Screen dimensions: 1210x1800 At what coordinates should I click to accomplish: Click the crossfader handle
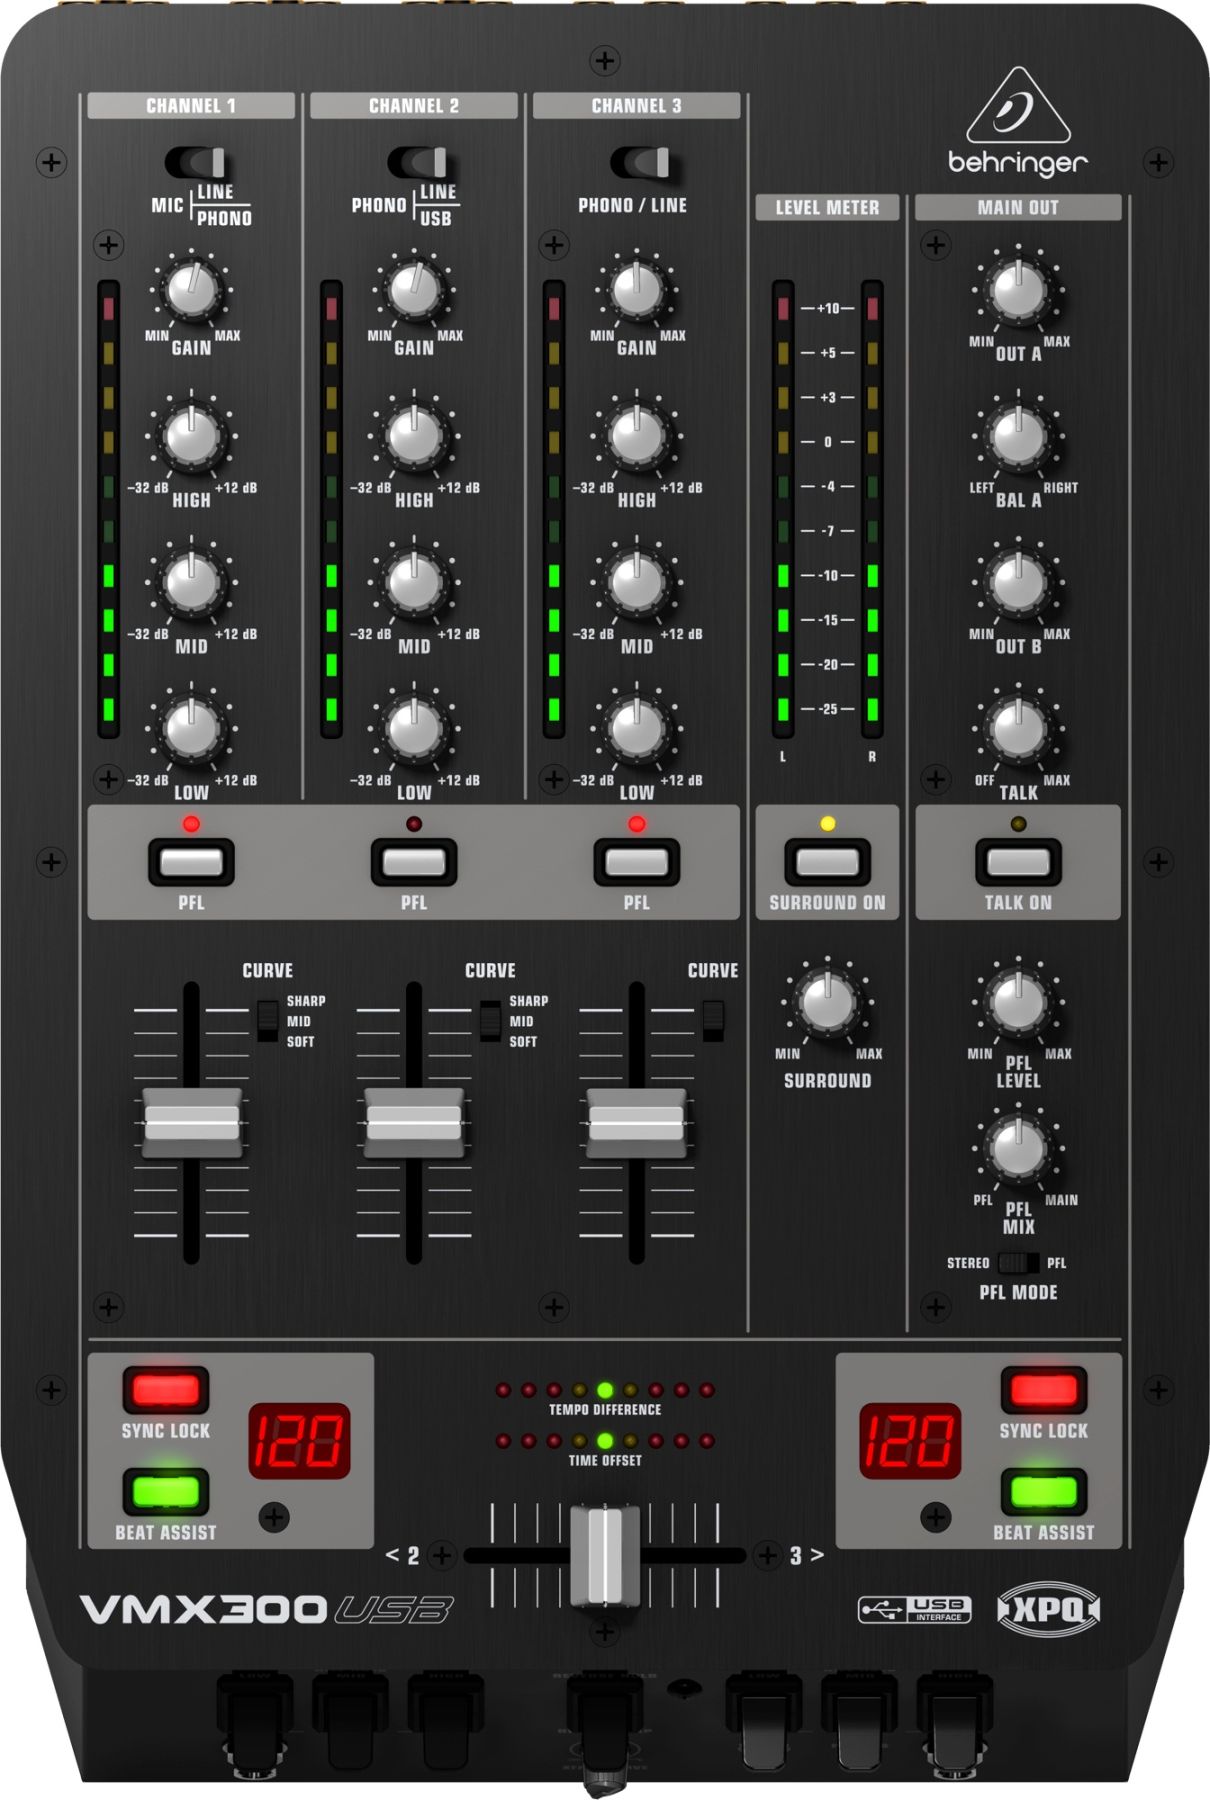coord(604,1555)
